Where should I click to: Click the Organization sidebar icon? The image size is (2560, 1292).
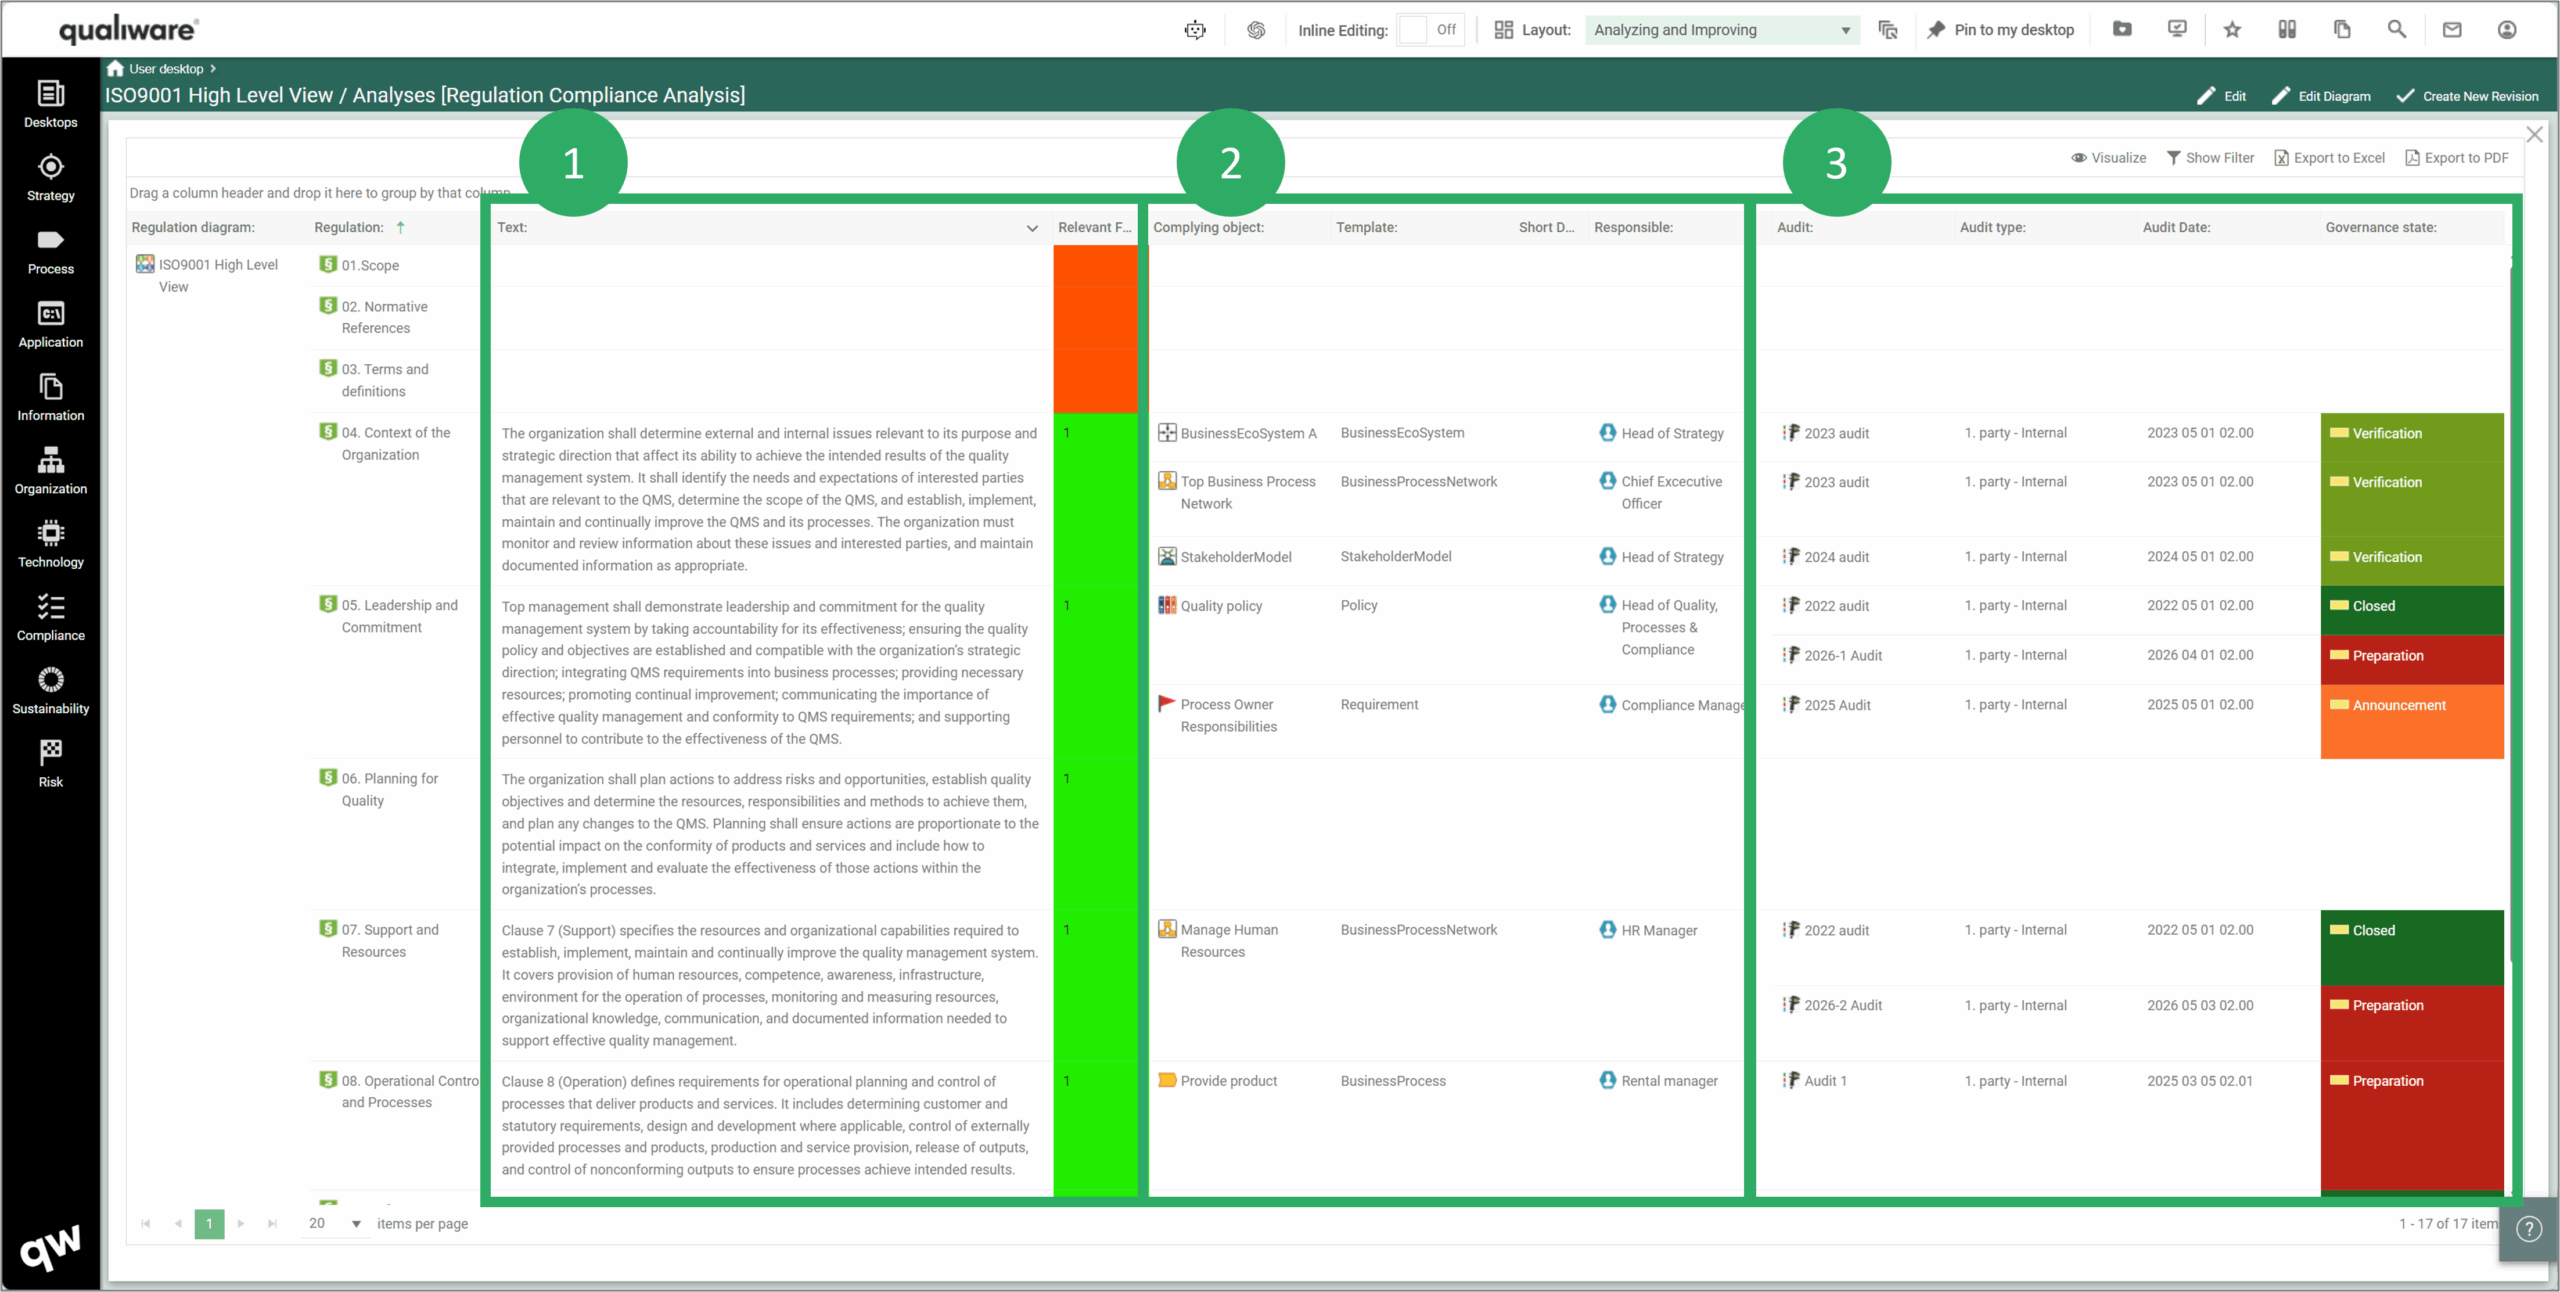pos(50,470)
